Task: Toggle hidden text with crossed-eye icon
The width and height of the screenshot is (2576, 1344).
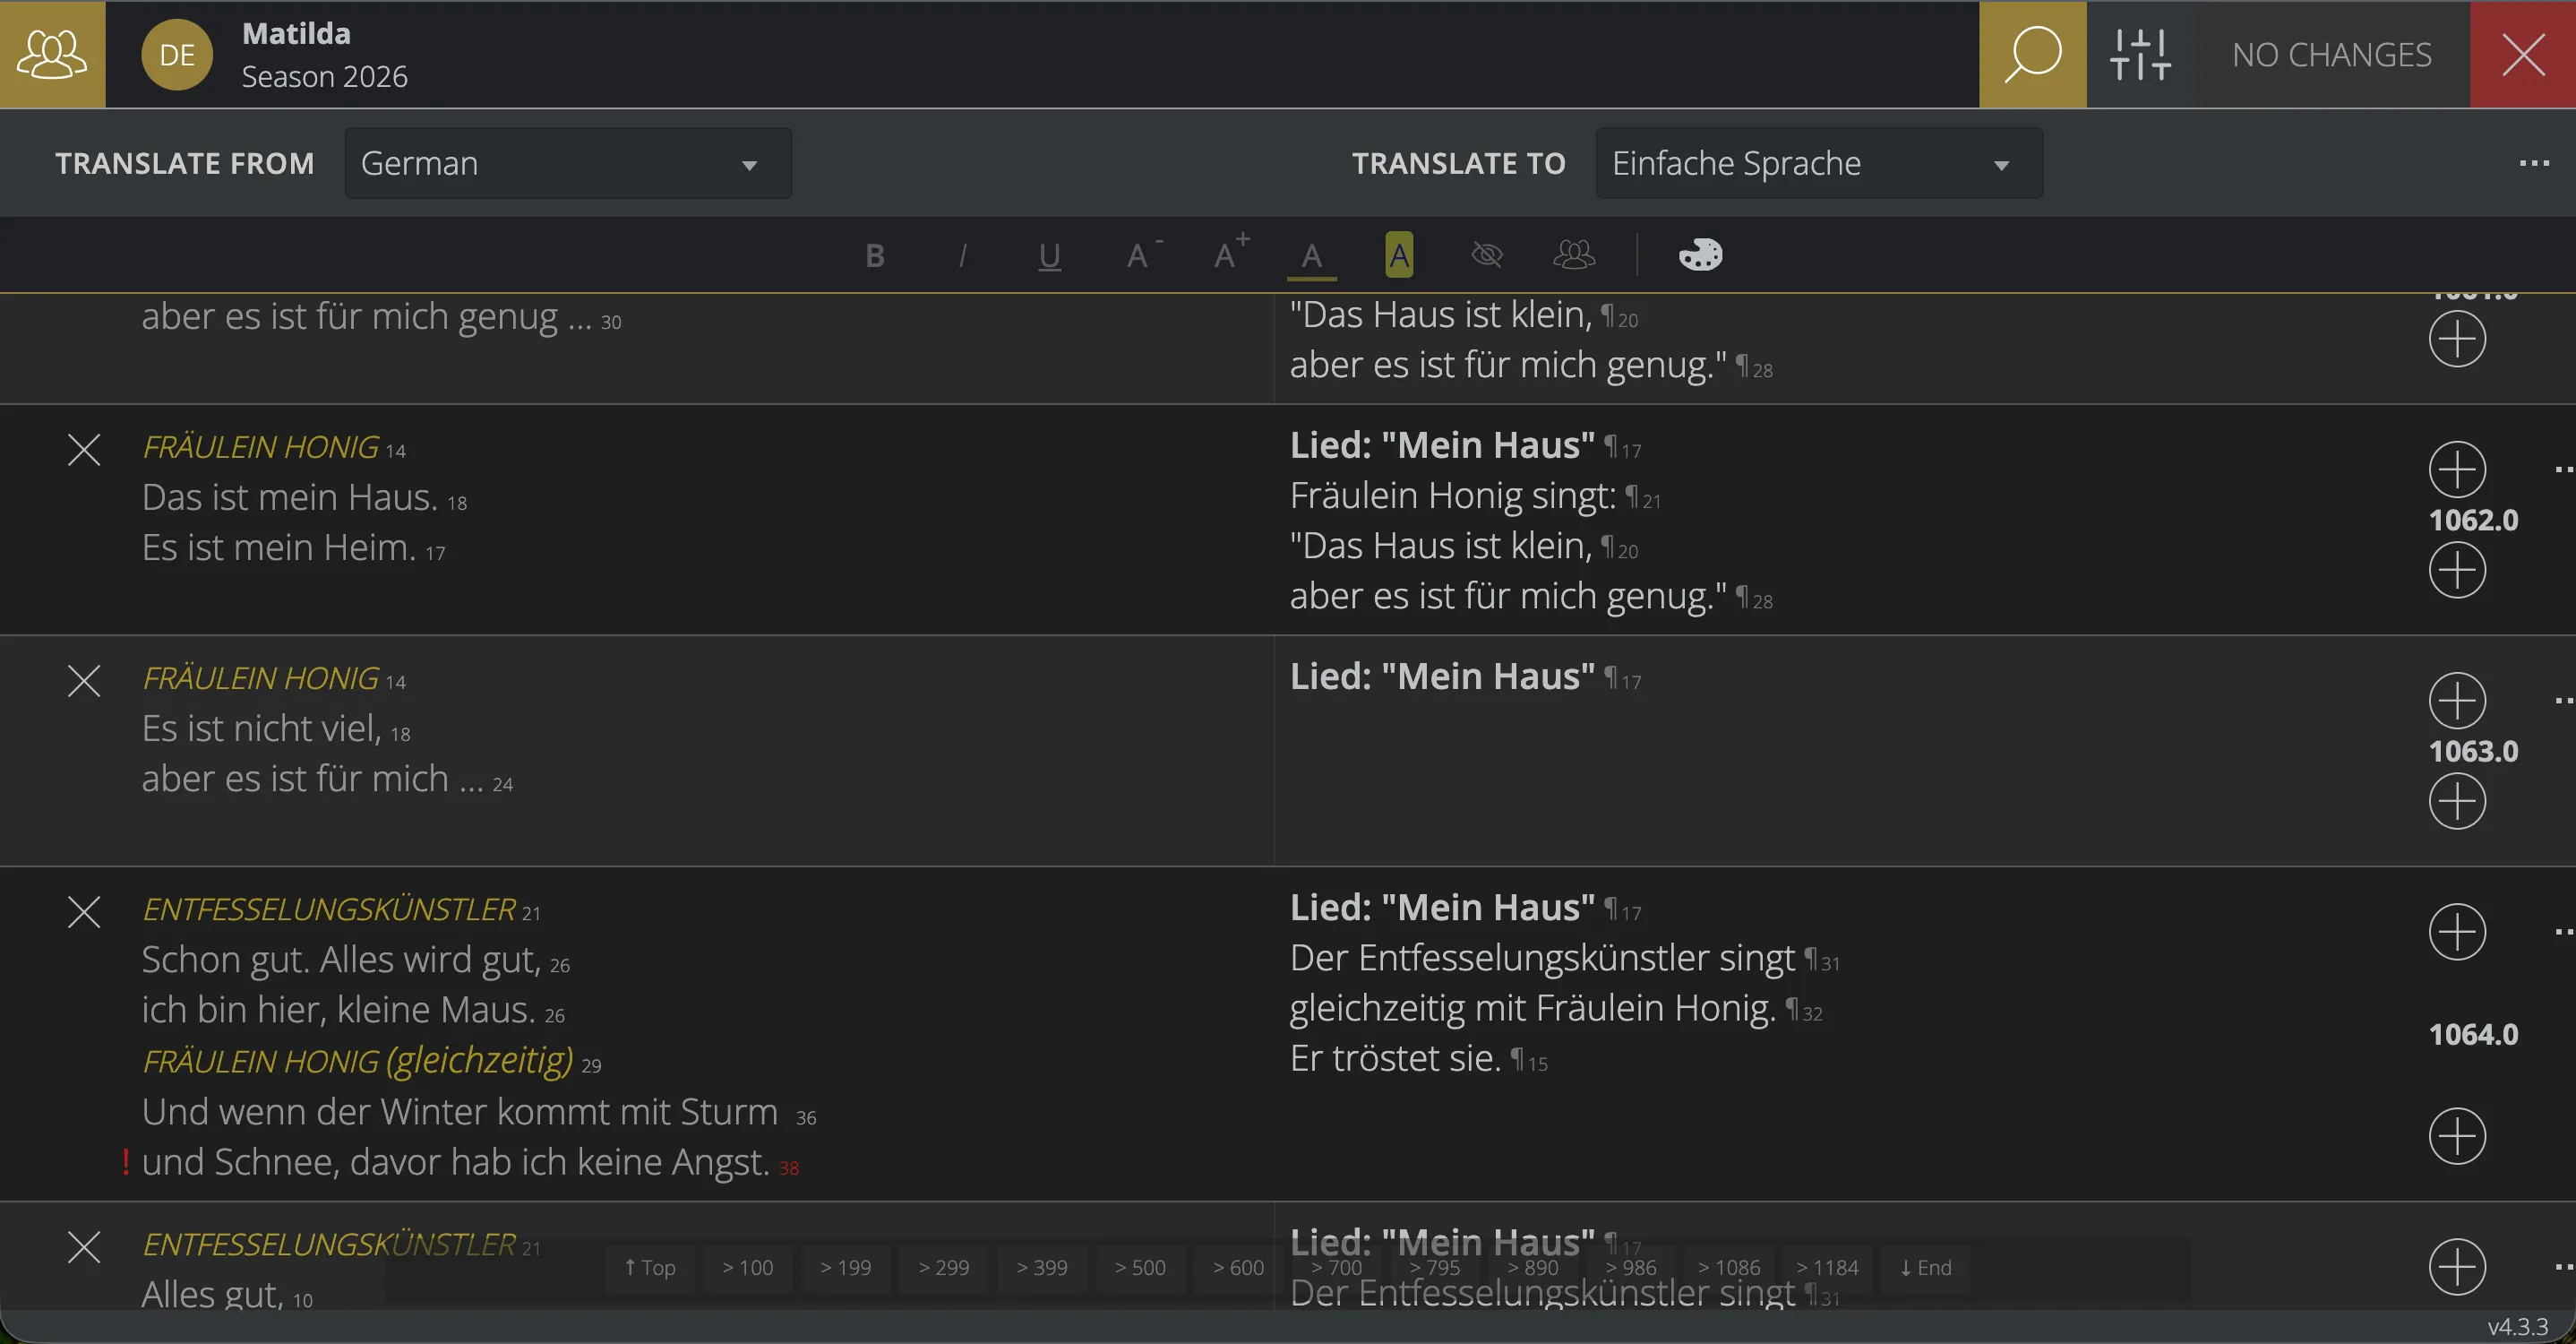Action: pyautogui.click(x=1487, y=255)
